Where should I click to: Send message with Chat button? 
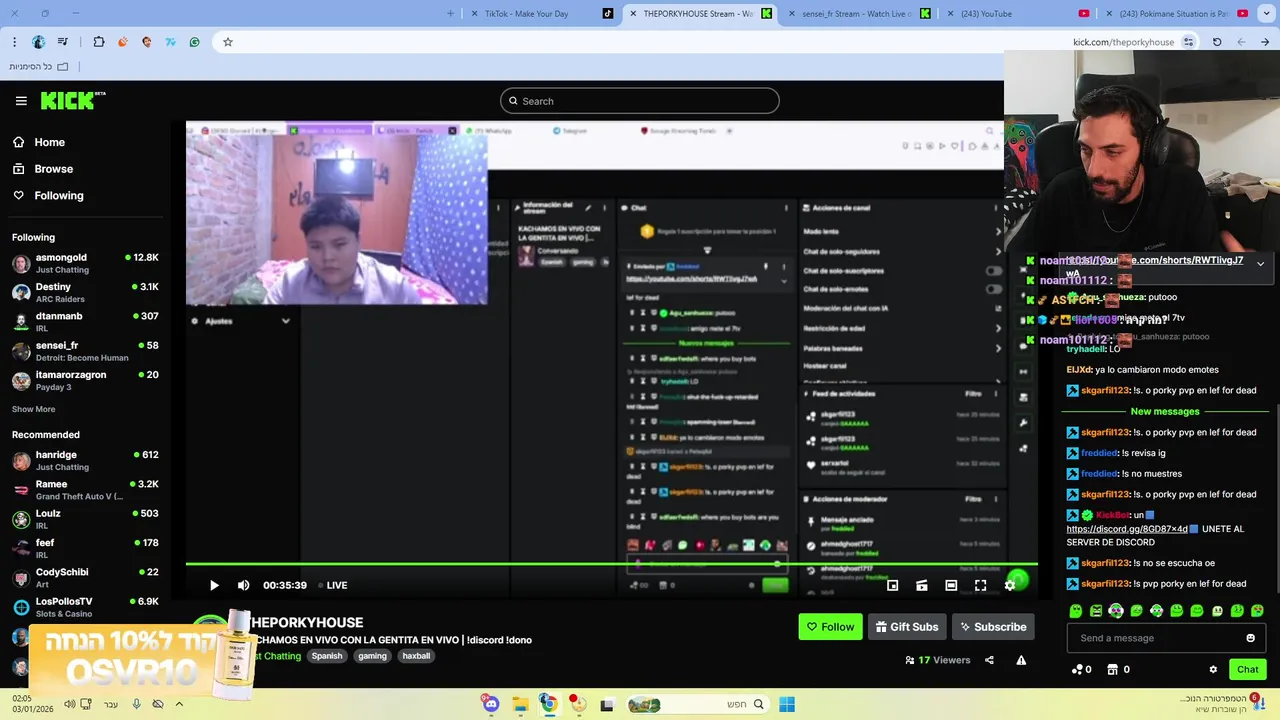point(1247,669)
